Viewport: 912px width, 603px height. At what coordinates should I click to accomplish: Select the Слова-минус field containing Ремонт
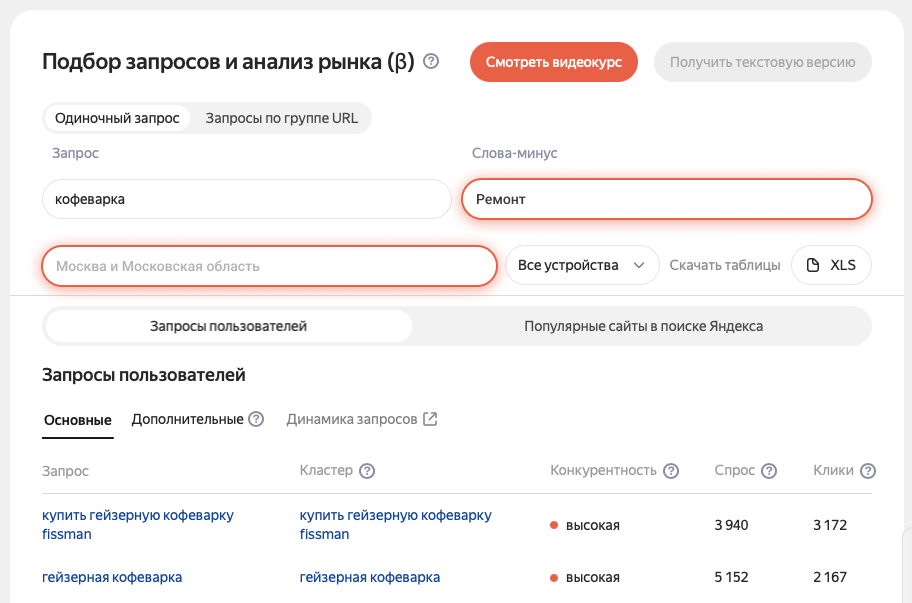666,199
